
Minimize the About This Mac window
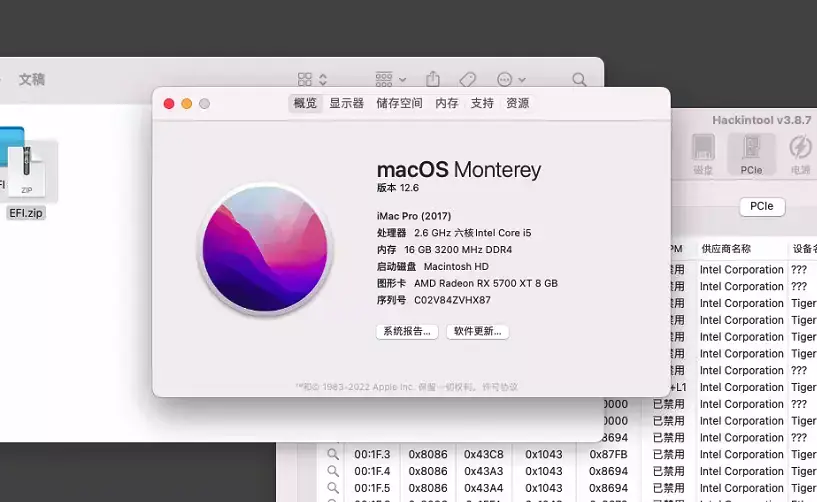pyautogui.click(x=187, y=104)
